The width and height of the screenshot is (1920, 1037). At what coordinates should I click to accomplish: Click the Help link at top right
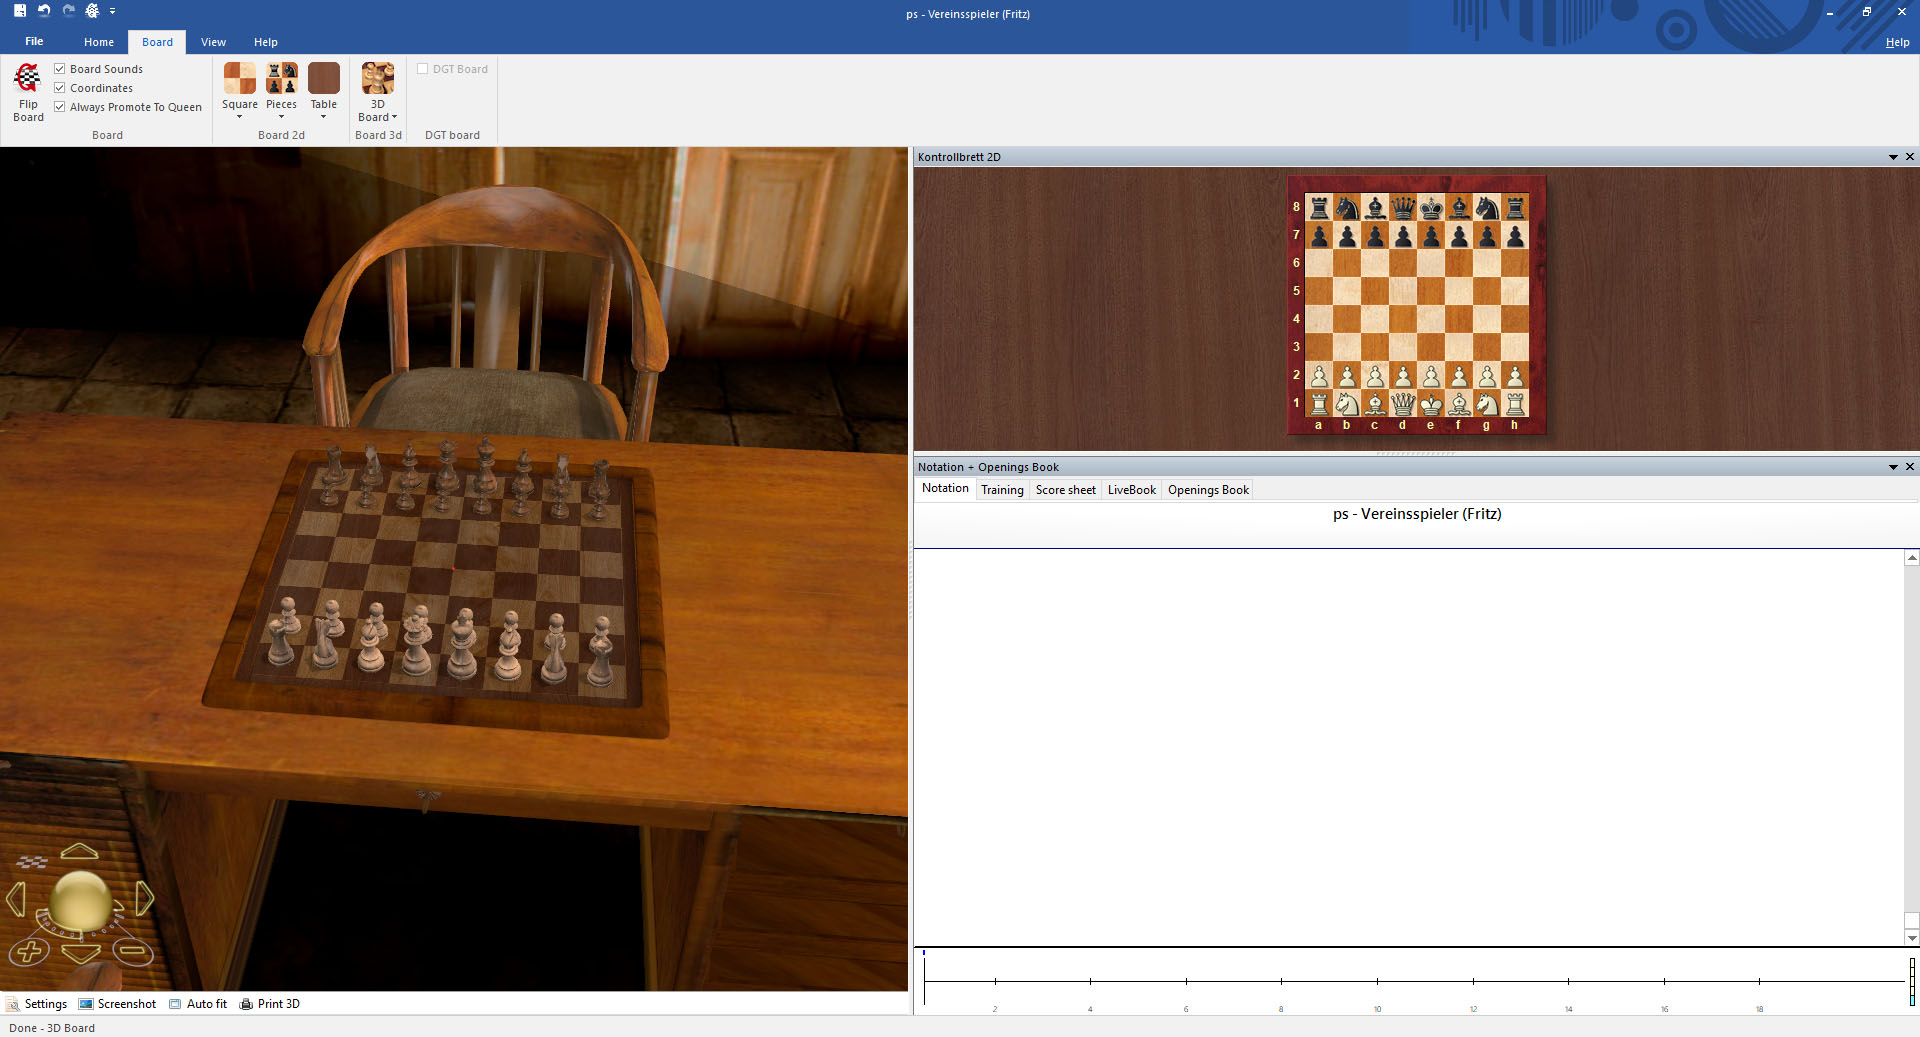pyautogui.click(x=1896, y=42)
